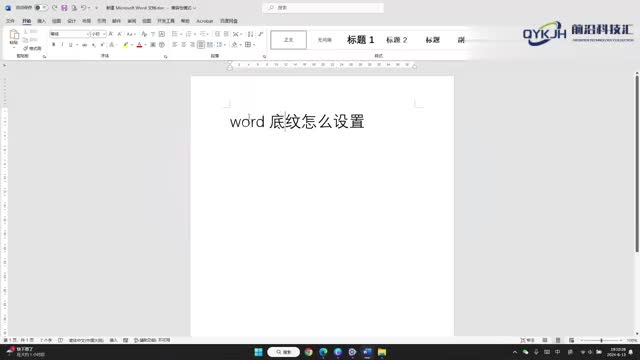Click the enclosed character icon

pos(162,44)
